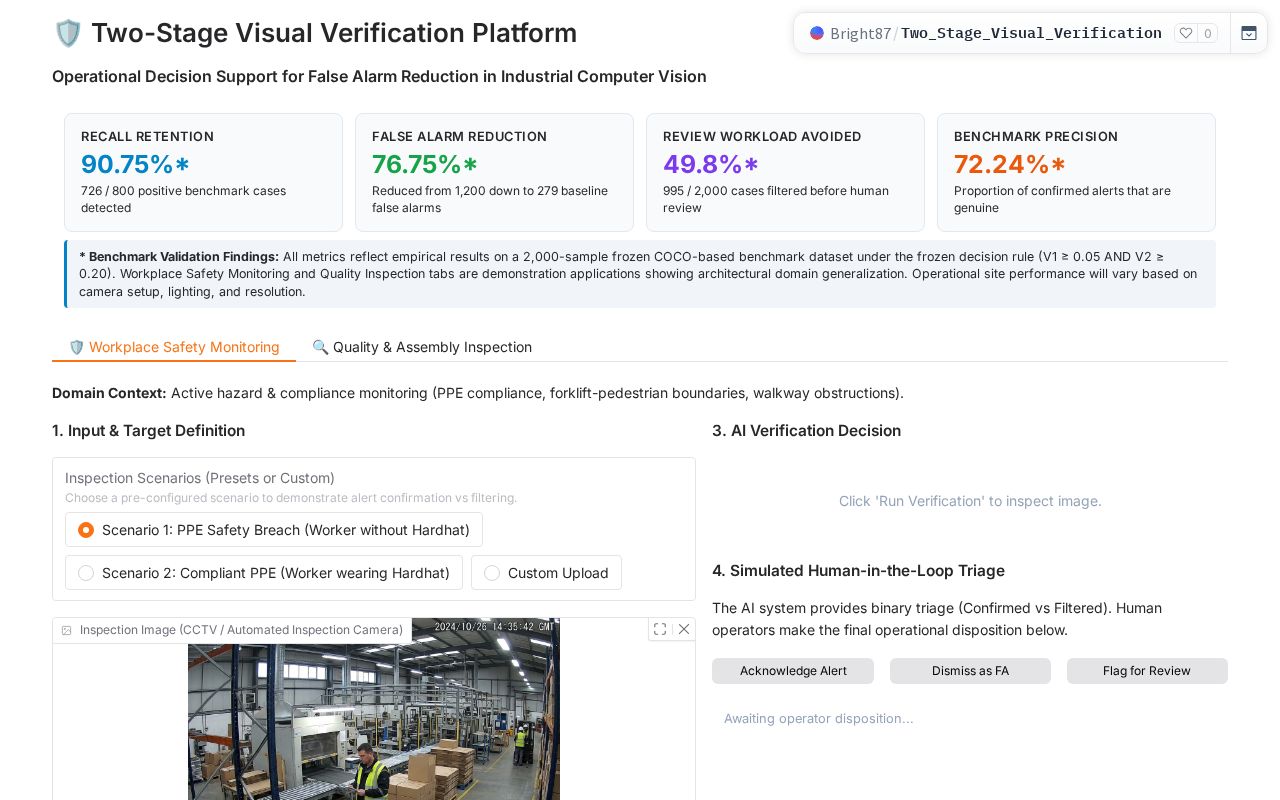Viewport: 1280px width, 800px height.
Task: Select Scenario 1: PPE Safety Breach
Action: pos(274,530)
